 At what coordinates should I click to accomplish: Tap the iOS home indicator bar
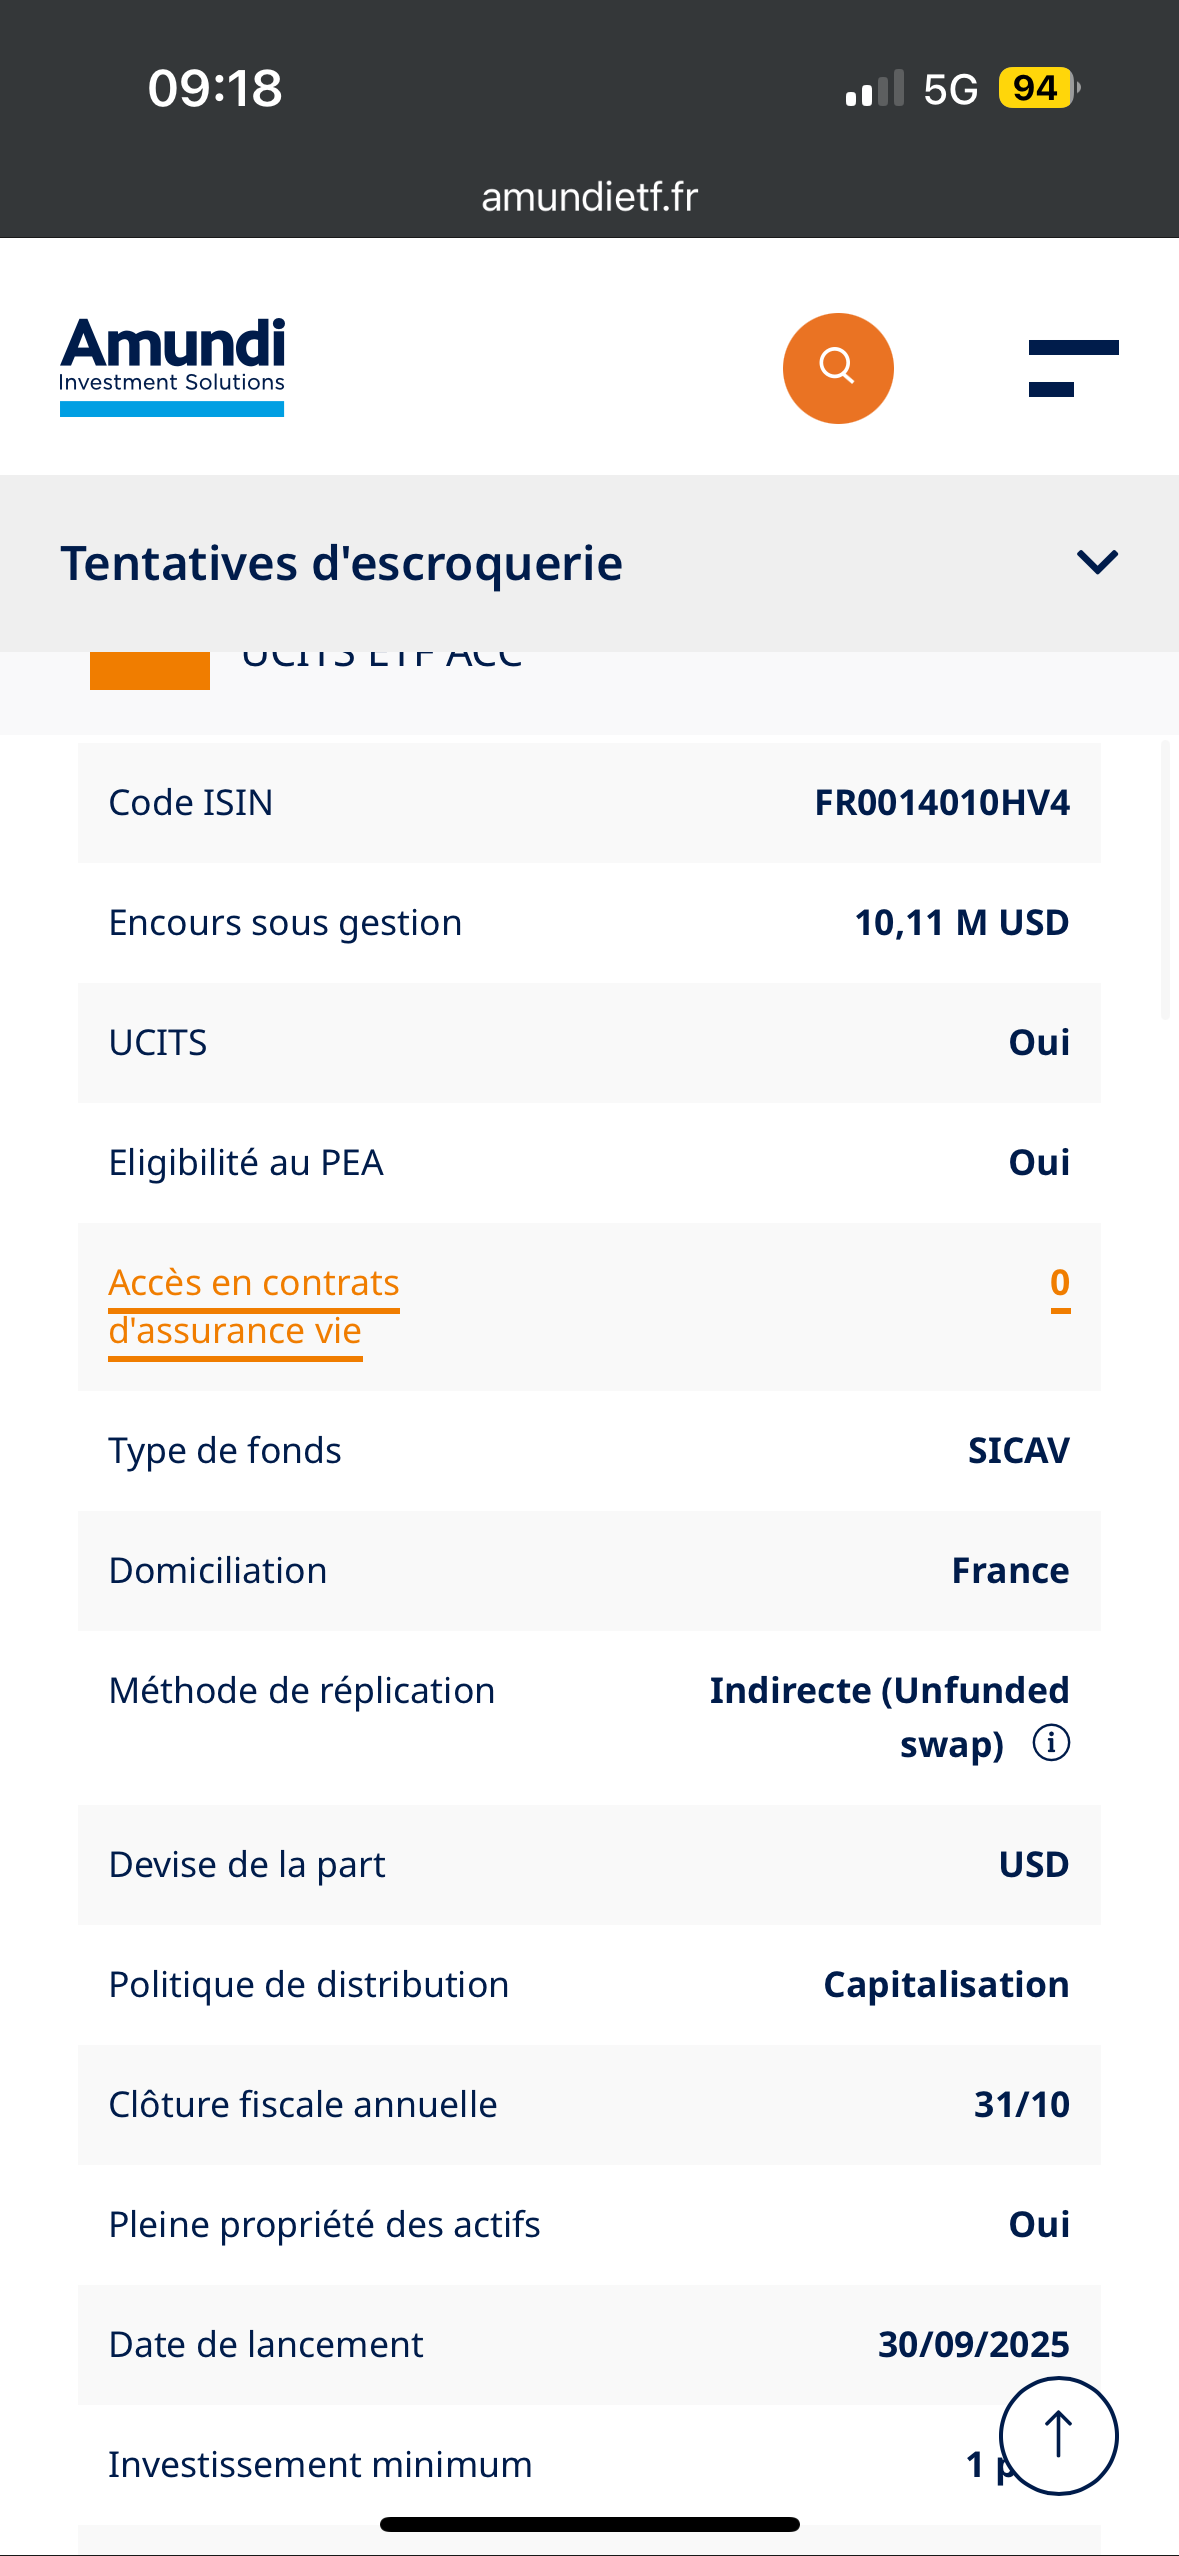tap(589, 2524)
